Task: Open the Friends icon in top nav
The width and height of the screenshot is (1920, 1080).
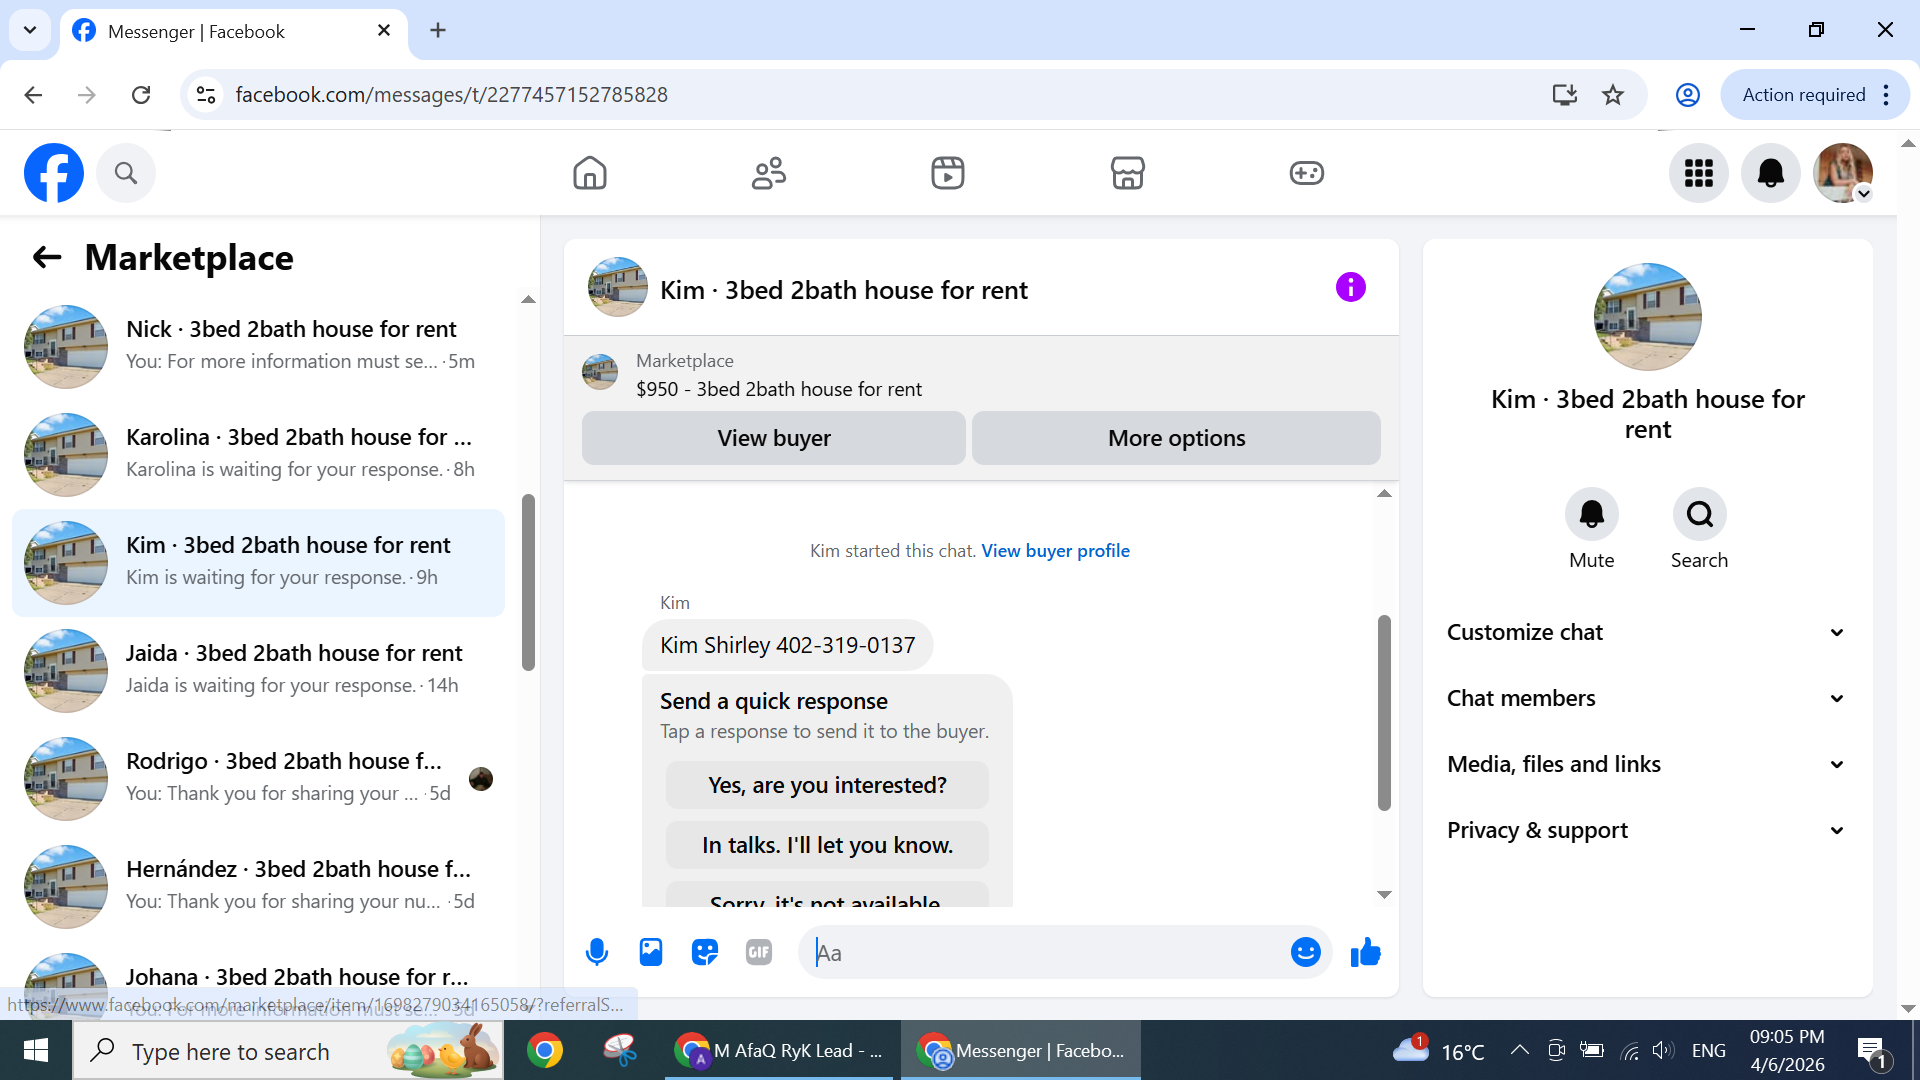Action: click(x=769, y=173)
